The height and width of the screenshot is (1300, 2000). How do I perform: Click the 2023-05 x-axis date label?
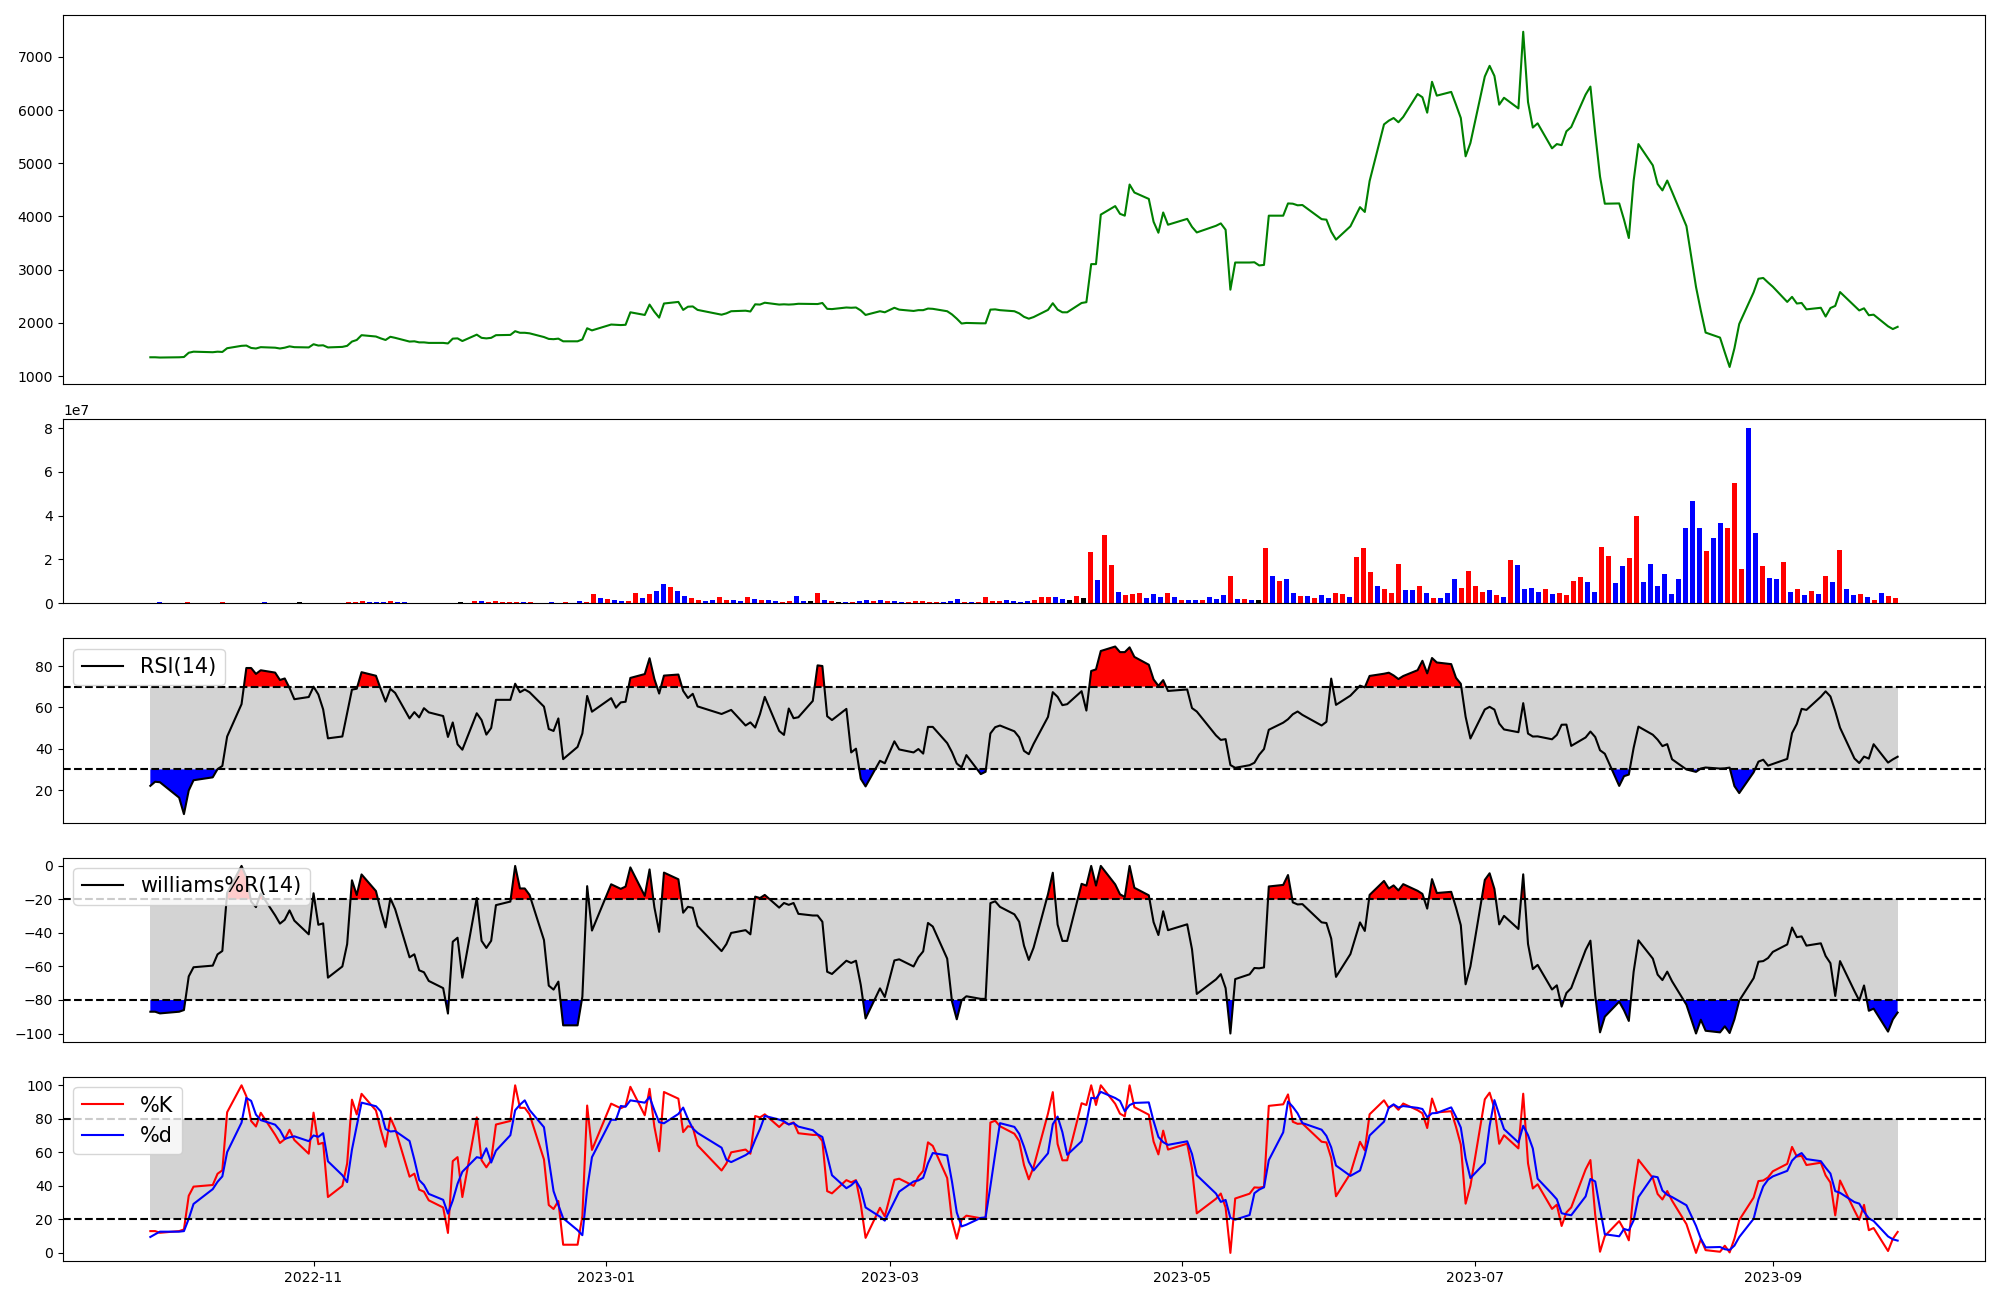point(1182,1277)
